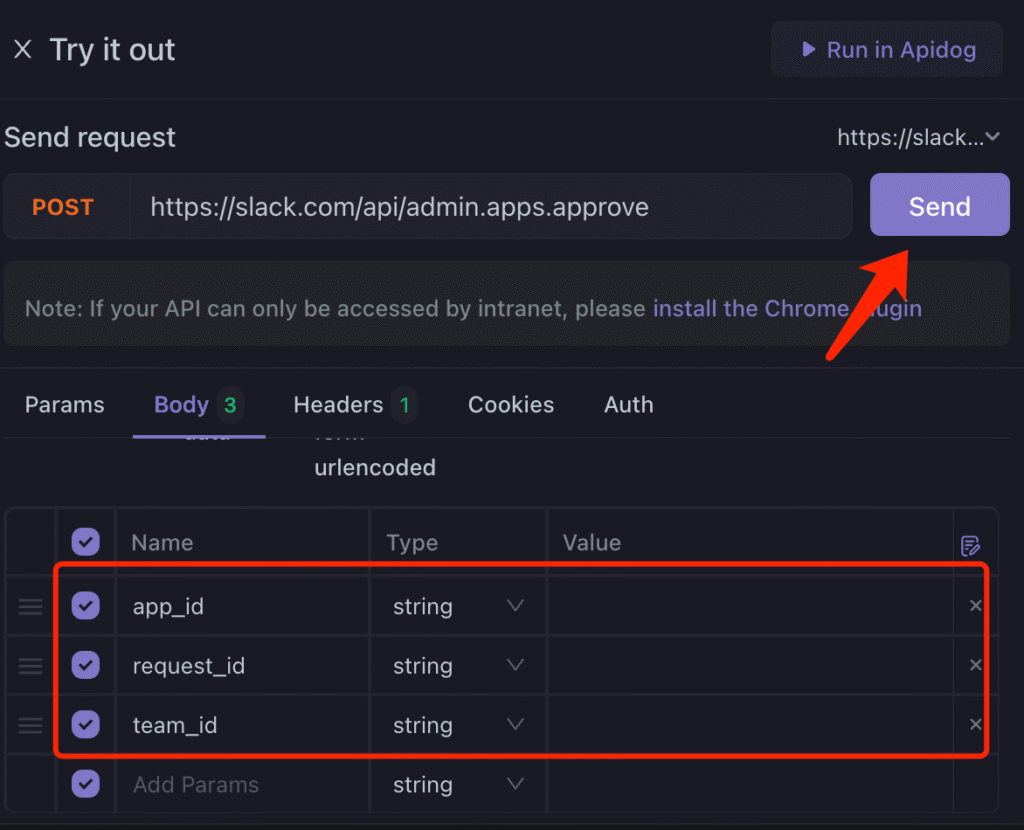Disable the team_id parameter checkbox

click(86, 725)
